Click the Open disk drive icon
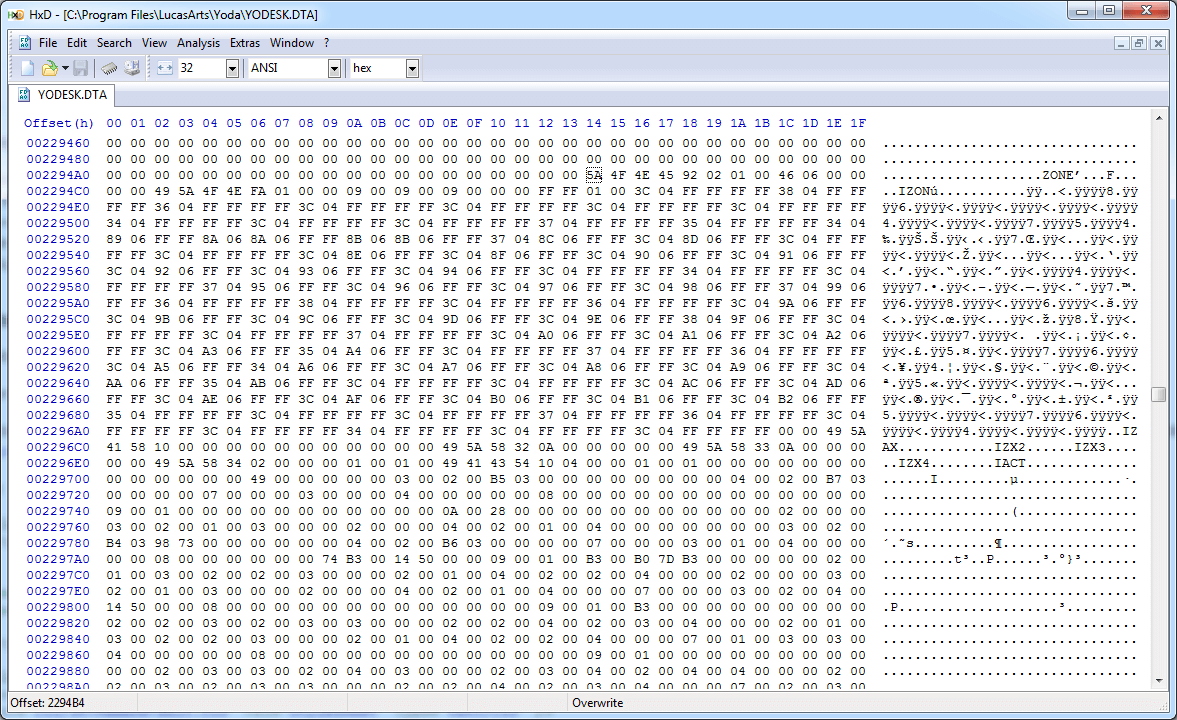Viewport: 1177px width, 720px height. coord(132,68)
